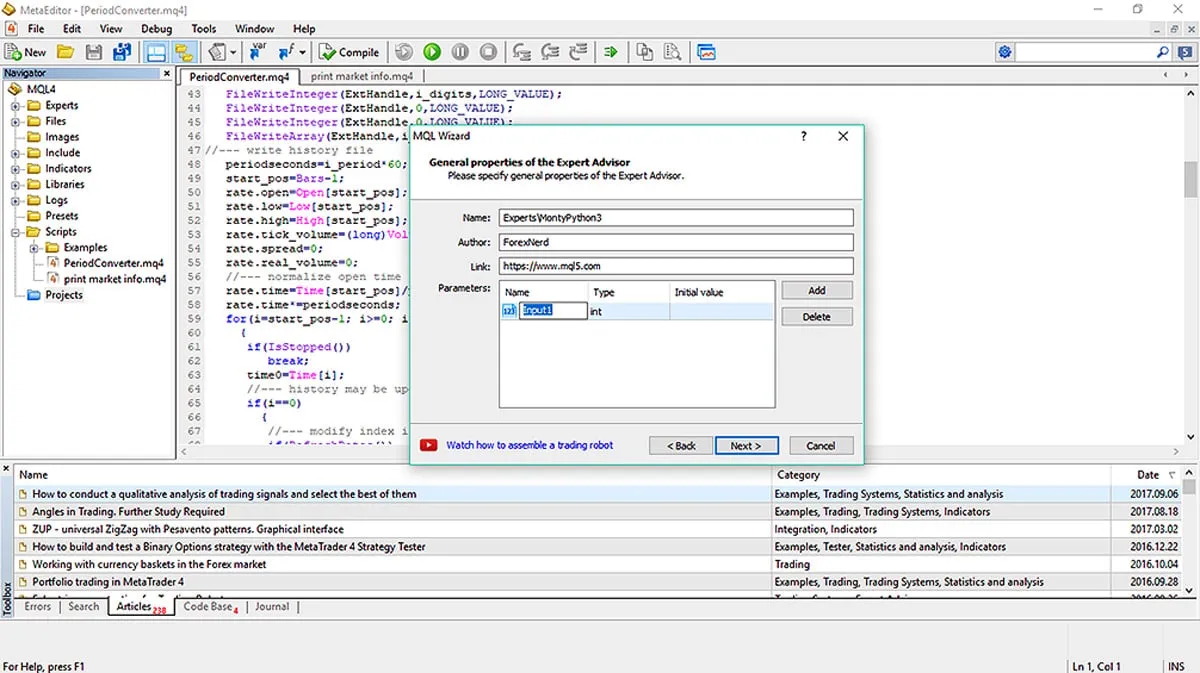
Task: Click the copy documents toolbar icon
Action: coord(645,52)
